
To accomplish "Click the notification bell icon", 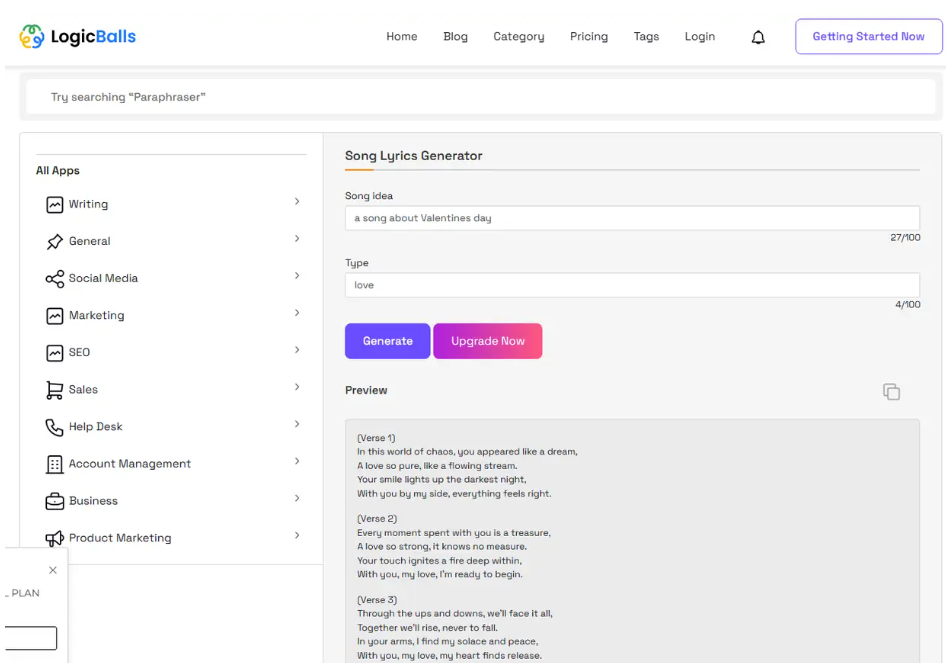I will click(758, 37).
